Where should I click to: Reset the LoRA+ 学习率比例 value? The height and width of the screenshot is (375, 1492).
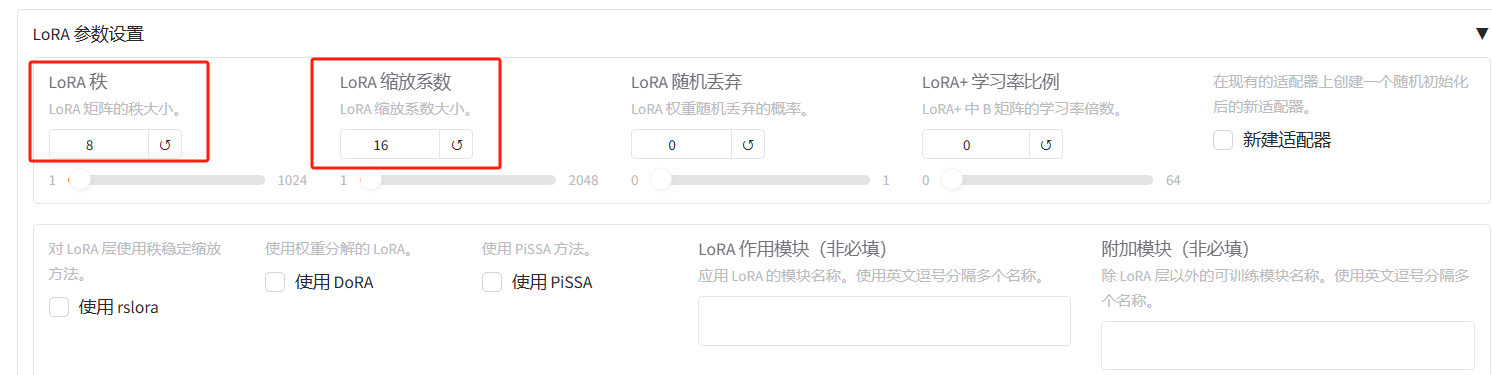point(1046,145)
